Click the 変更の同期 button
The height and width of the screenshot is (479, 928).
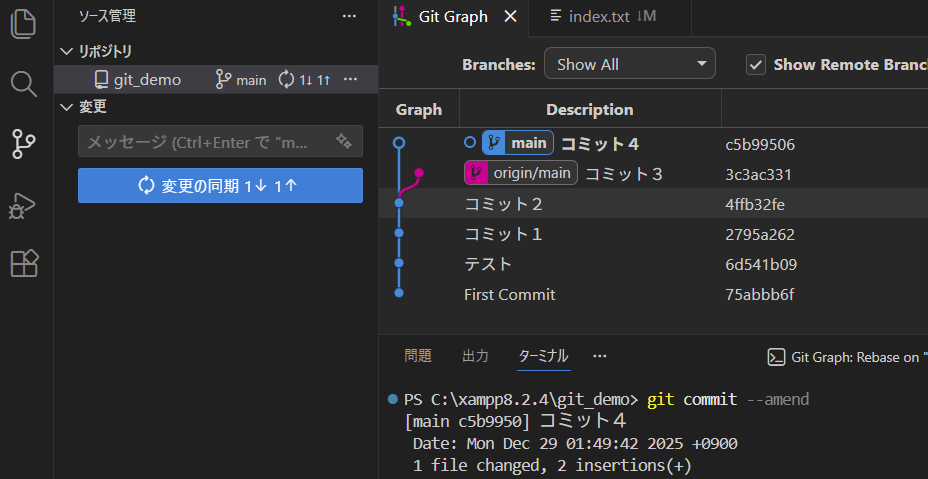tap(220, 186)
